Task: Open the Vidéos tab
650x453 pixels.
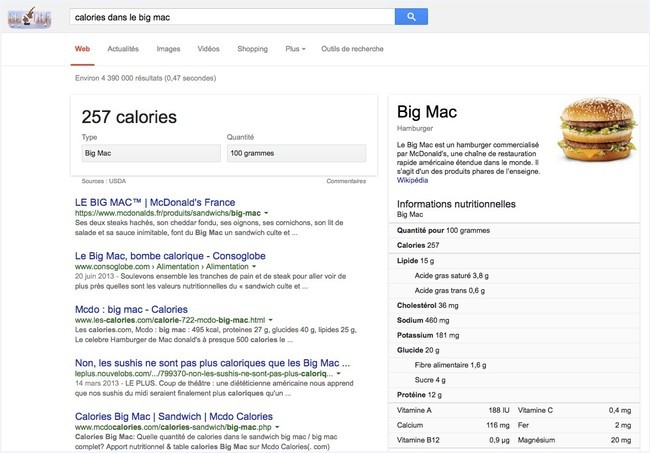Action: [209, 49]
